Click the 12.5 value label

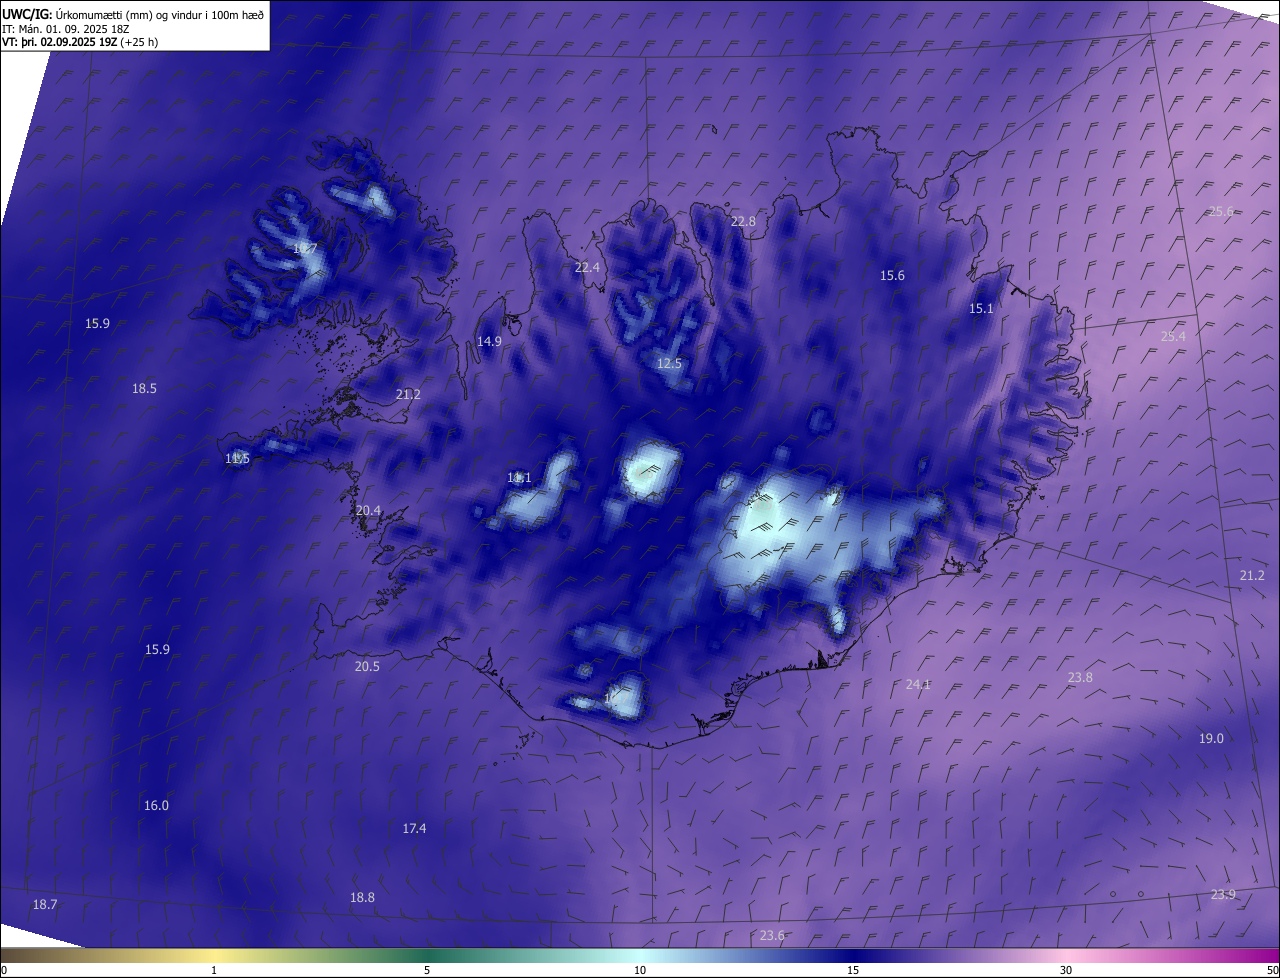(x=669, y=363)
